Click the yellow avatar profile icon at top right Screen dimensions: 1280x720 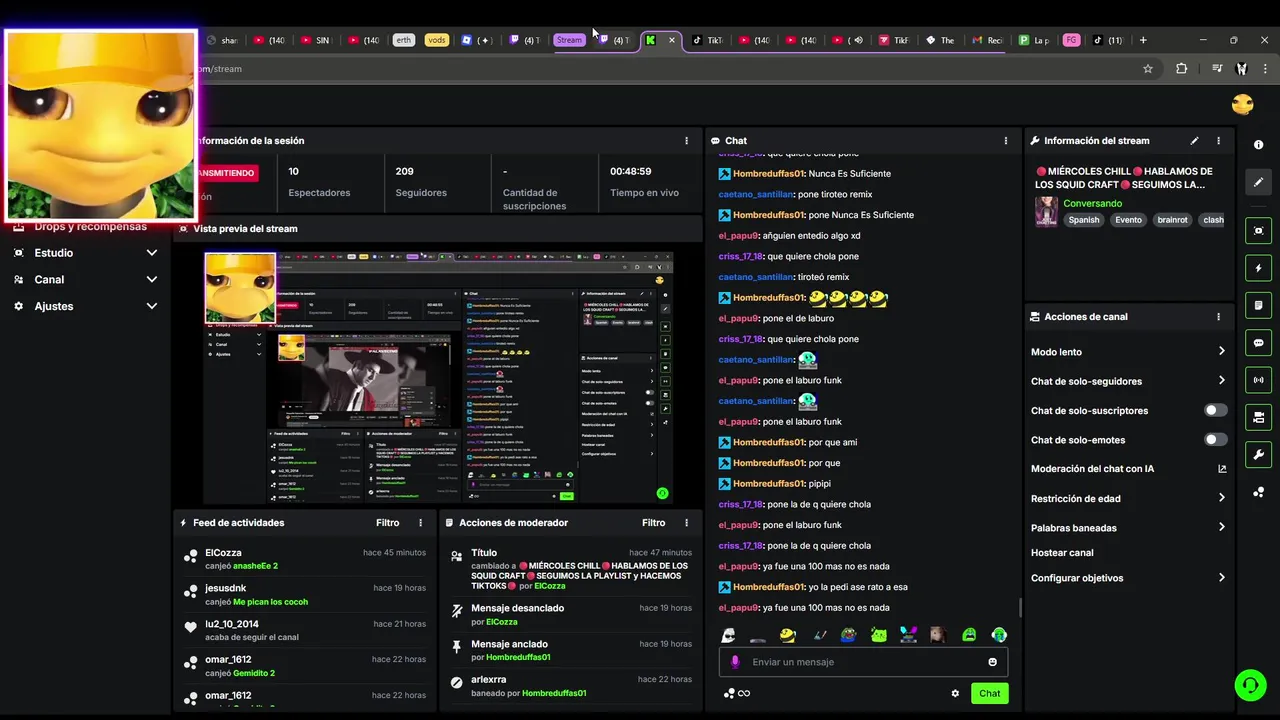coord(1242,104)
